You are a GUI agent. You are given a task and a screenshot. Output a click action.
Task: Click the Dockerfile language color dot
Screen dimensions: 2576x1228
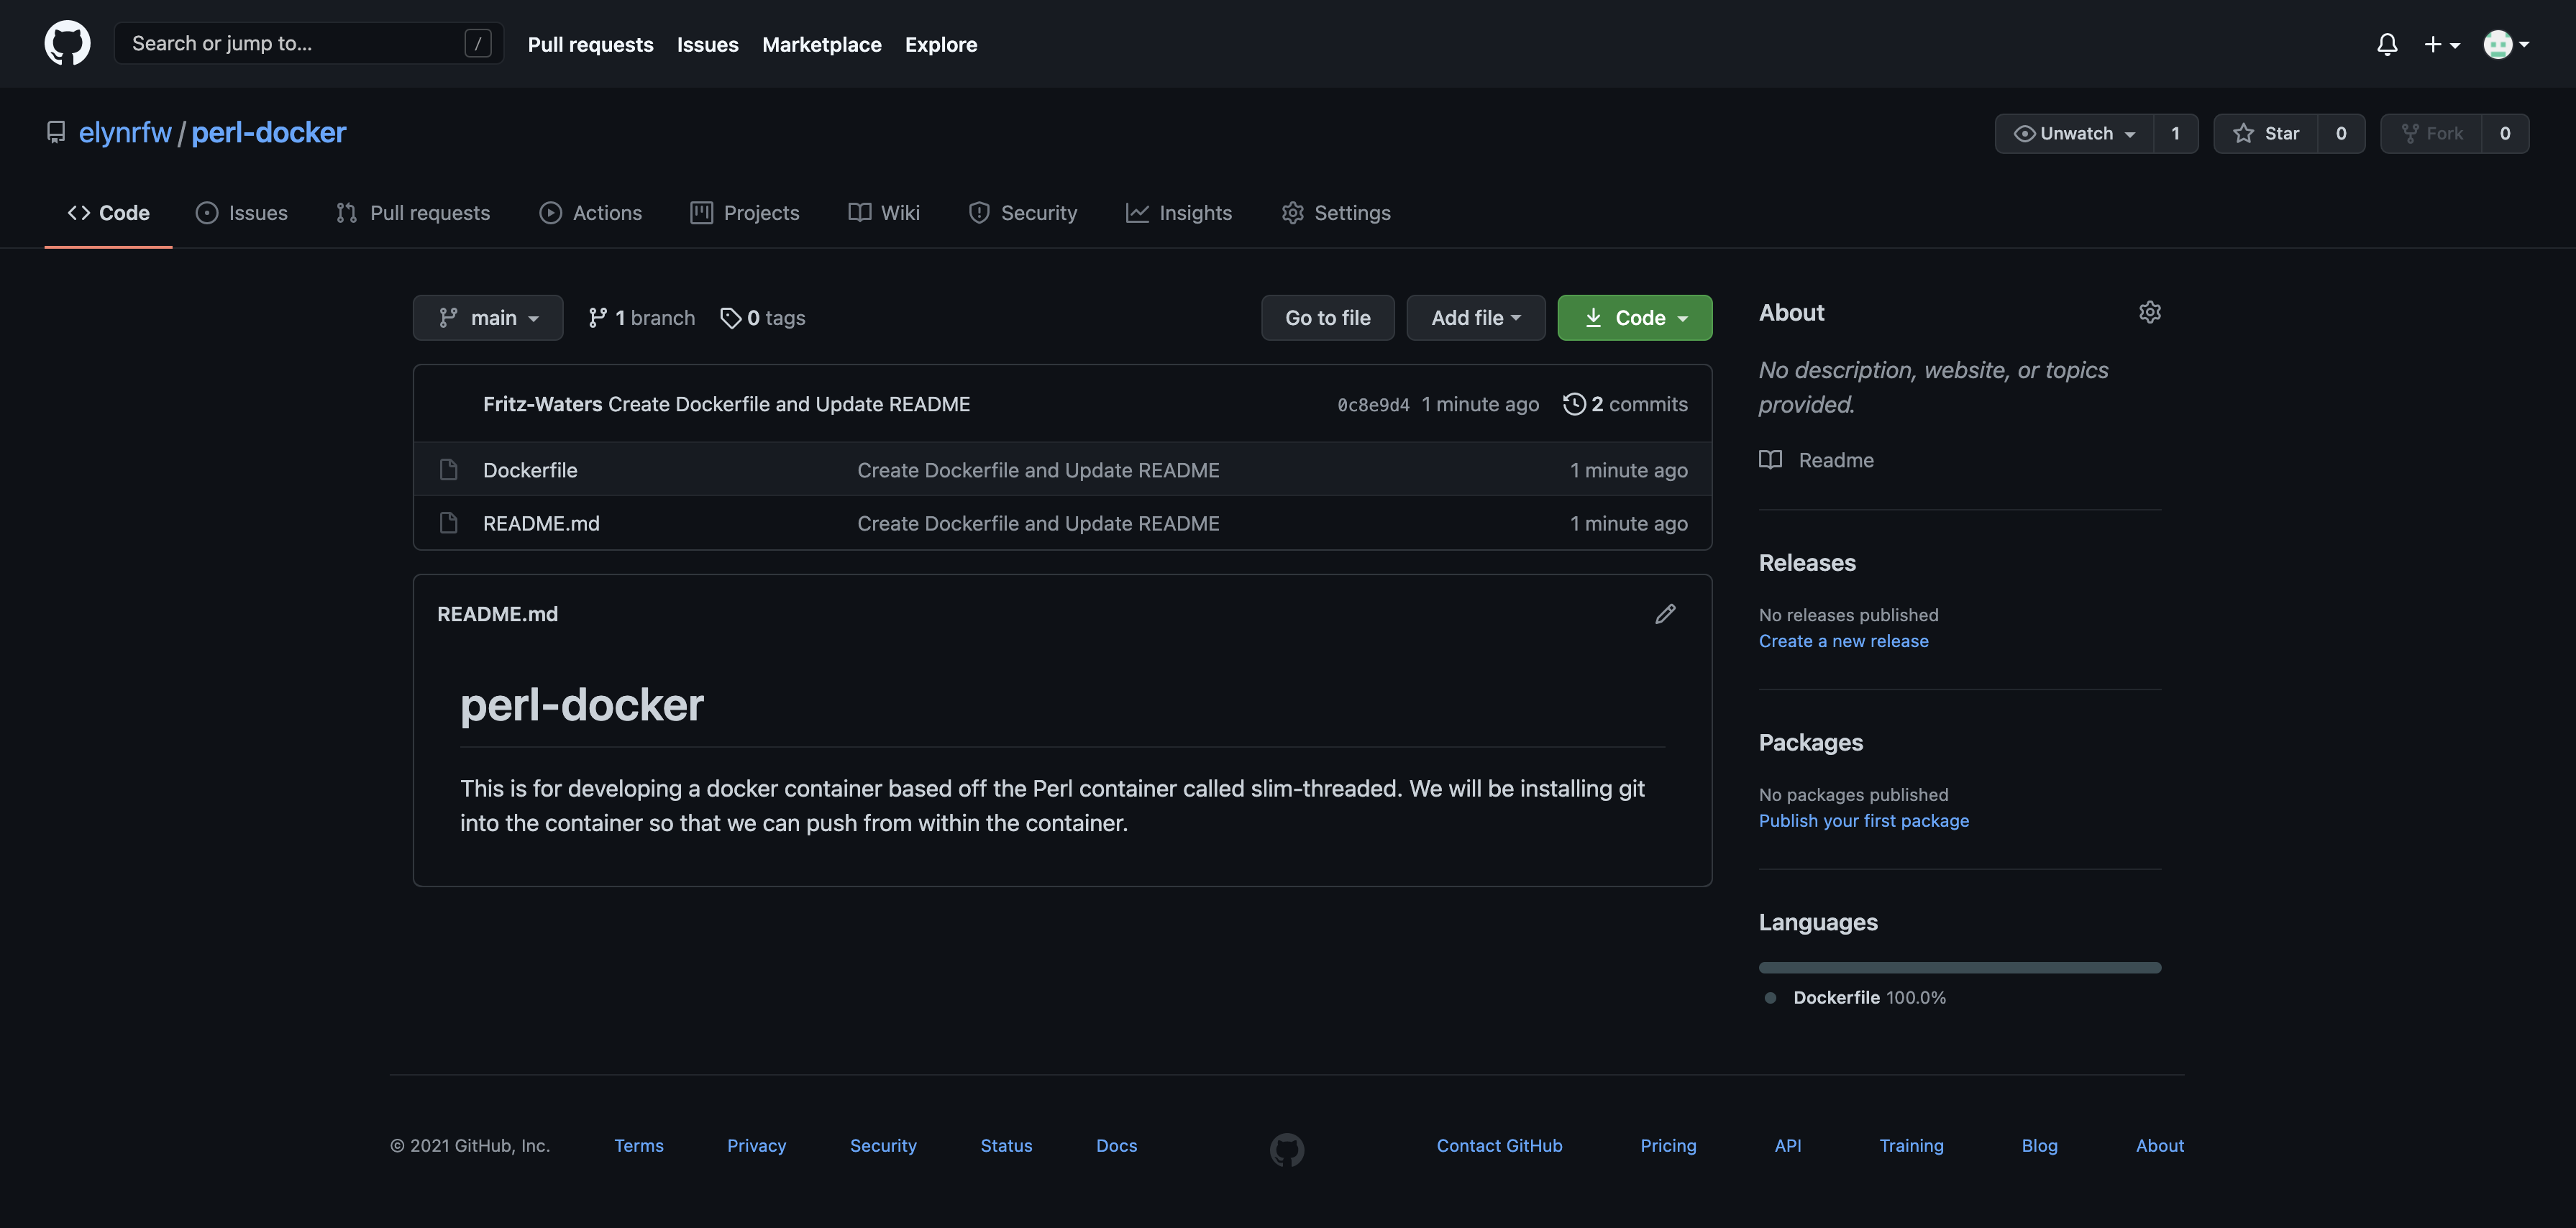1770,998
